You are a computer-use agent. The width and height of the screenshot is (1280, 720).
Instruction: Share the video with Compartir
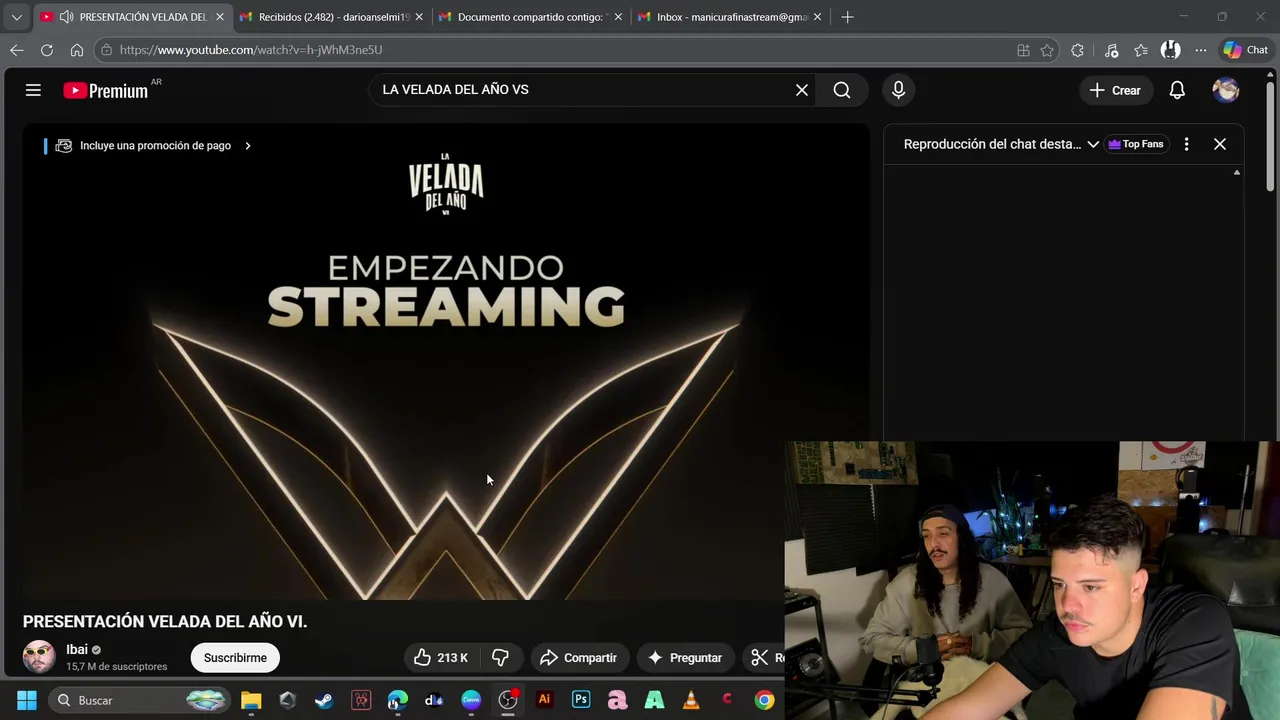578,657
